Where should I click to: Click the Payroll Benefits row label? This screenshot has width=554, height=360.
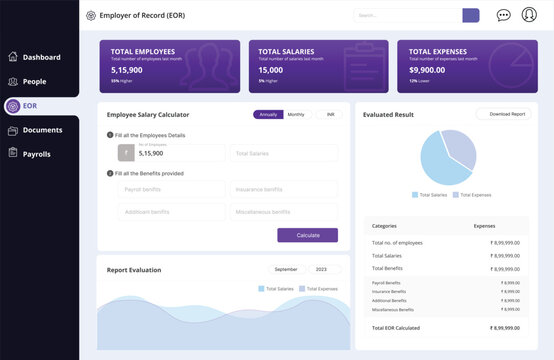386,283
